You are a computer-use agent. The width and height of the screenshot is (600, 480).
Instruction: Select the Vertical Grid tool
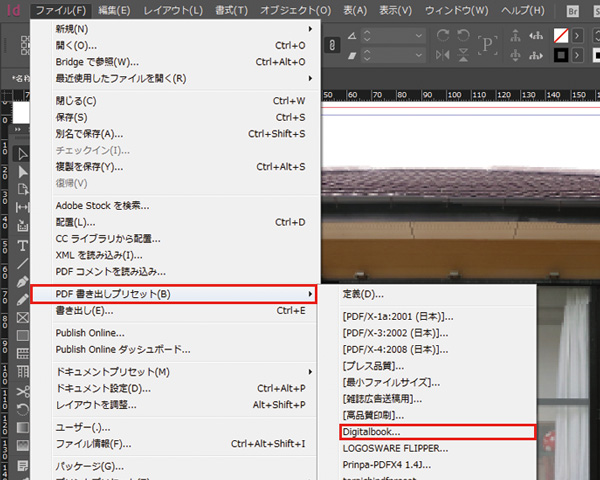[22, 371]
